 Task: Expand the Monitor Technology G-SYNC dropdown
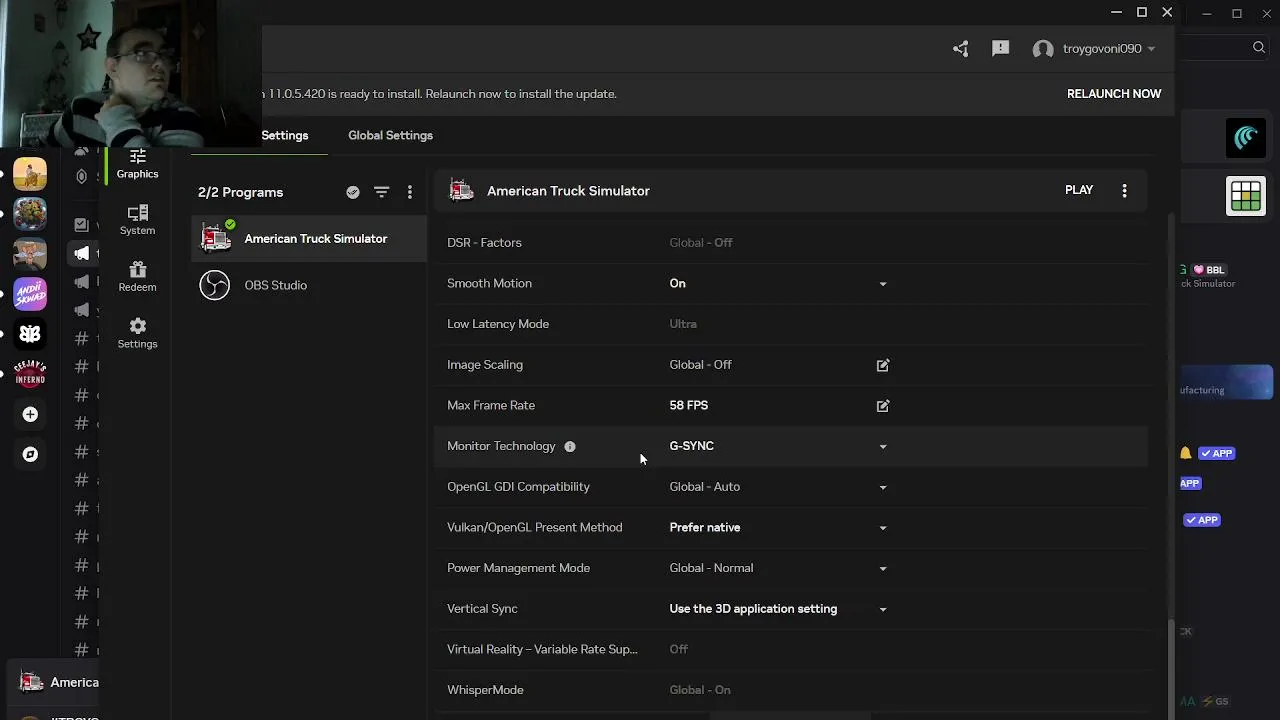click(882, 446)
